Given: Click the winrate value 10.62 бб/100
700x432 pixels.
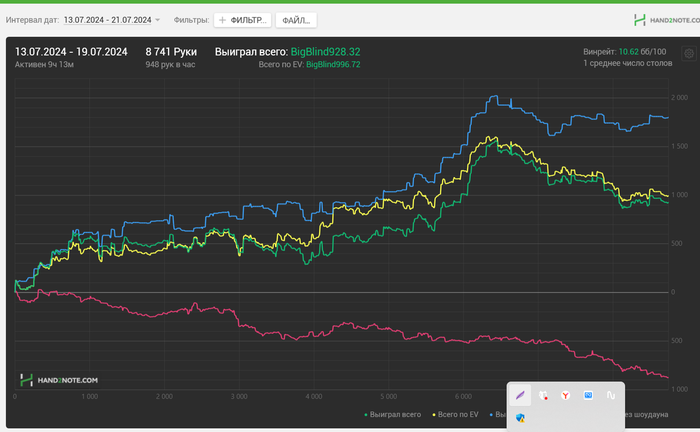Looking at the screenshot, I should click(642, 52).
